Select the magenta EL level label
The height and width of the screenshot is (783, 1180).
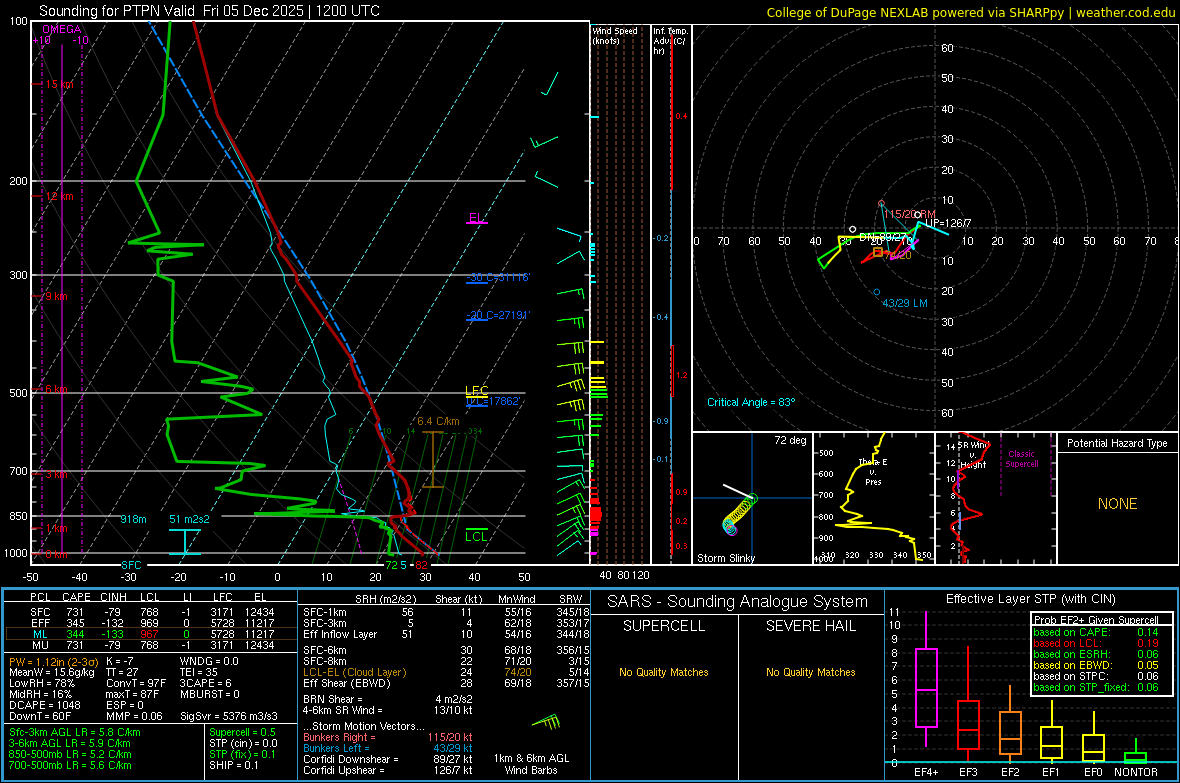pos(476,218)
